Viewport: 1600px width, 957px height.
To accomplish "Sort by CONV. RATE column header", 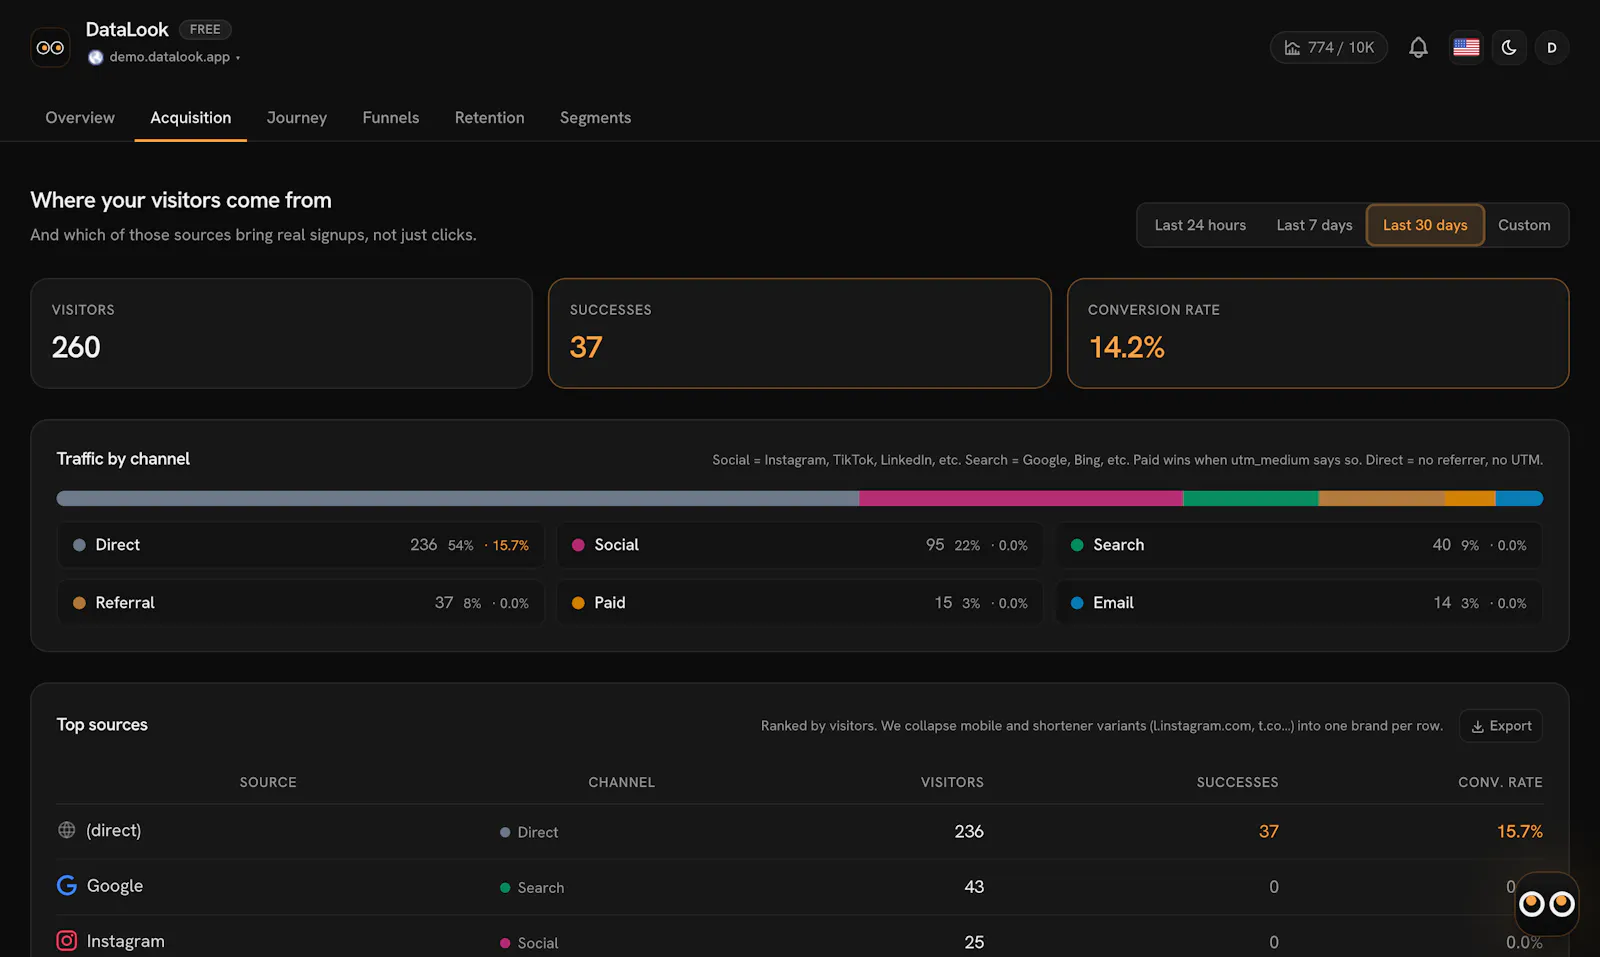I will tap(1500, 782).
